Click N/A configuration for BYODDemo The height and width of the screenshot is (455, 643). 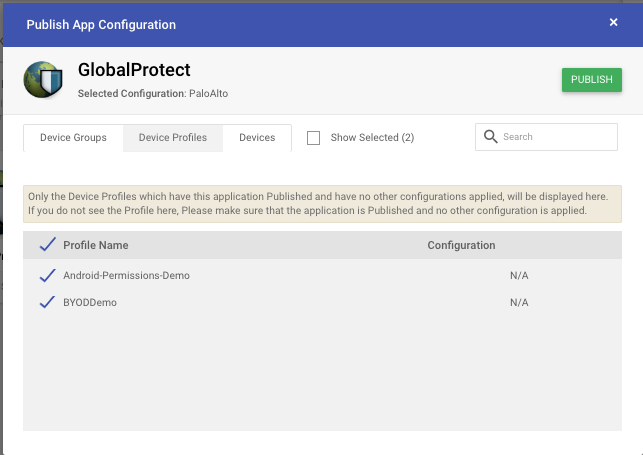coord(519,303)
